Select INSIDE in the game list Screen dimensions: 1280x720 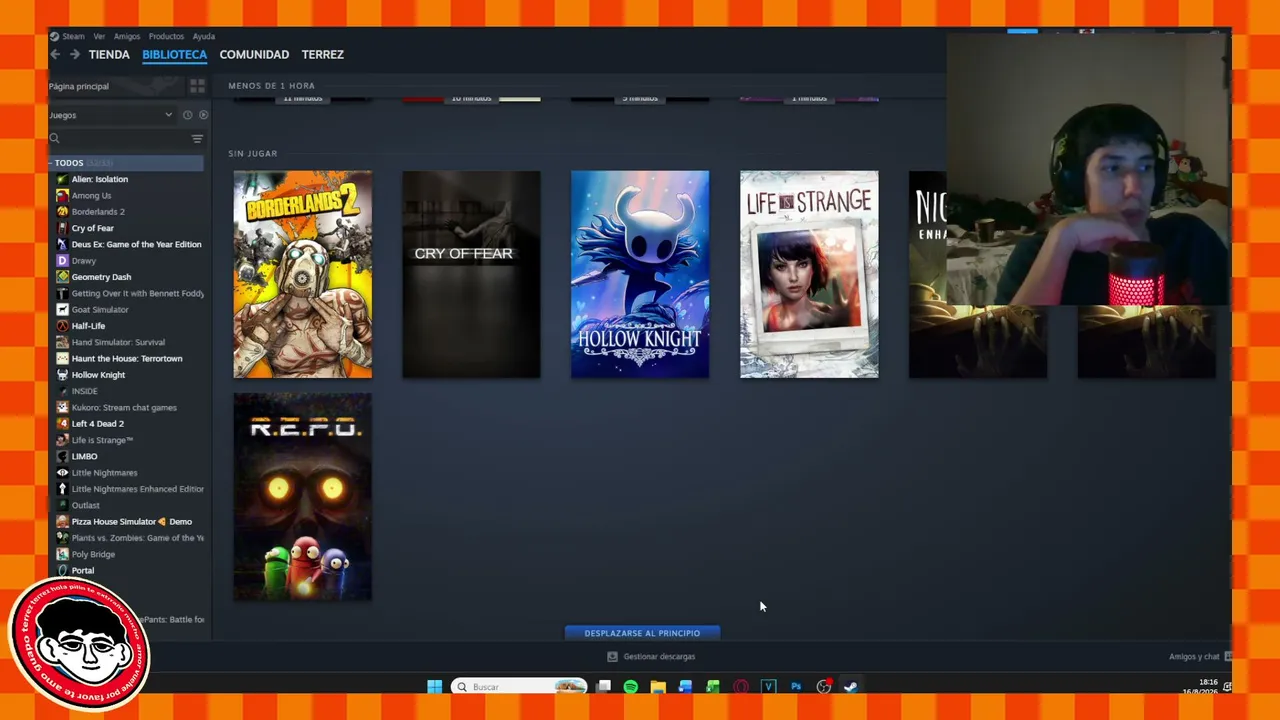[84, 391]
